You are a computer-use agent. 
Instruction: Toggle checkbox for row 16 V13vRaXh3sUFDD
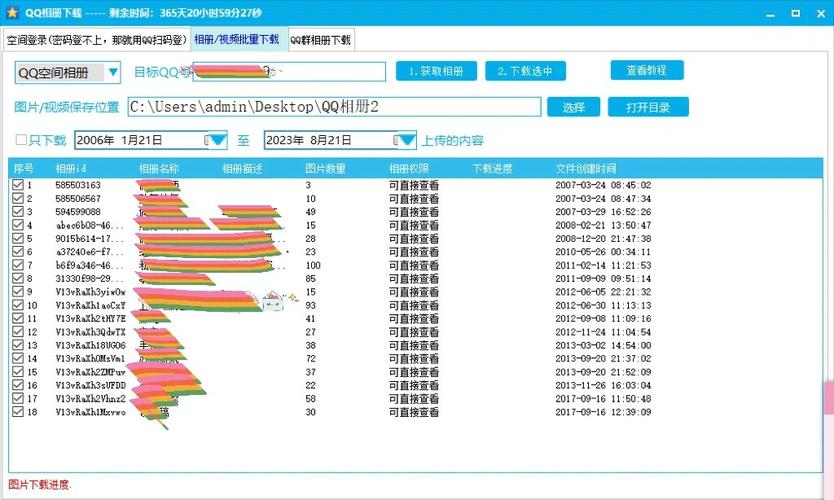(x=18, y=385)
